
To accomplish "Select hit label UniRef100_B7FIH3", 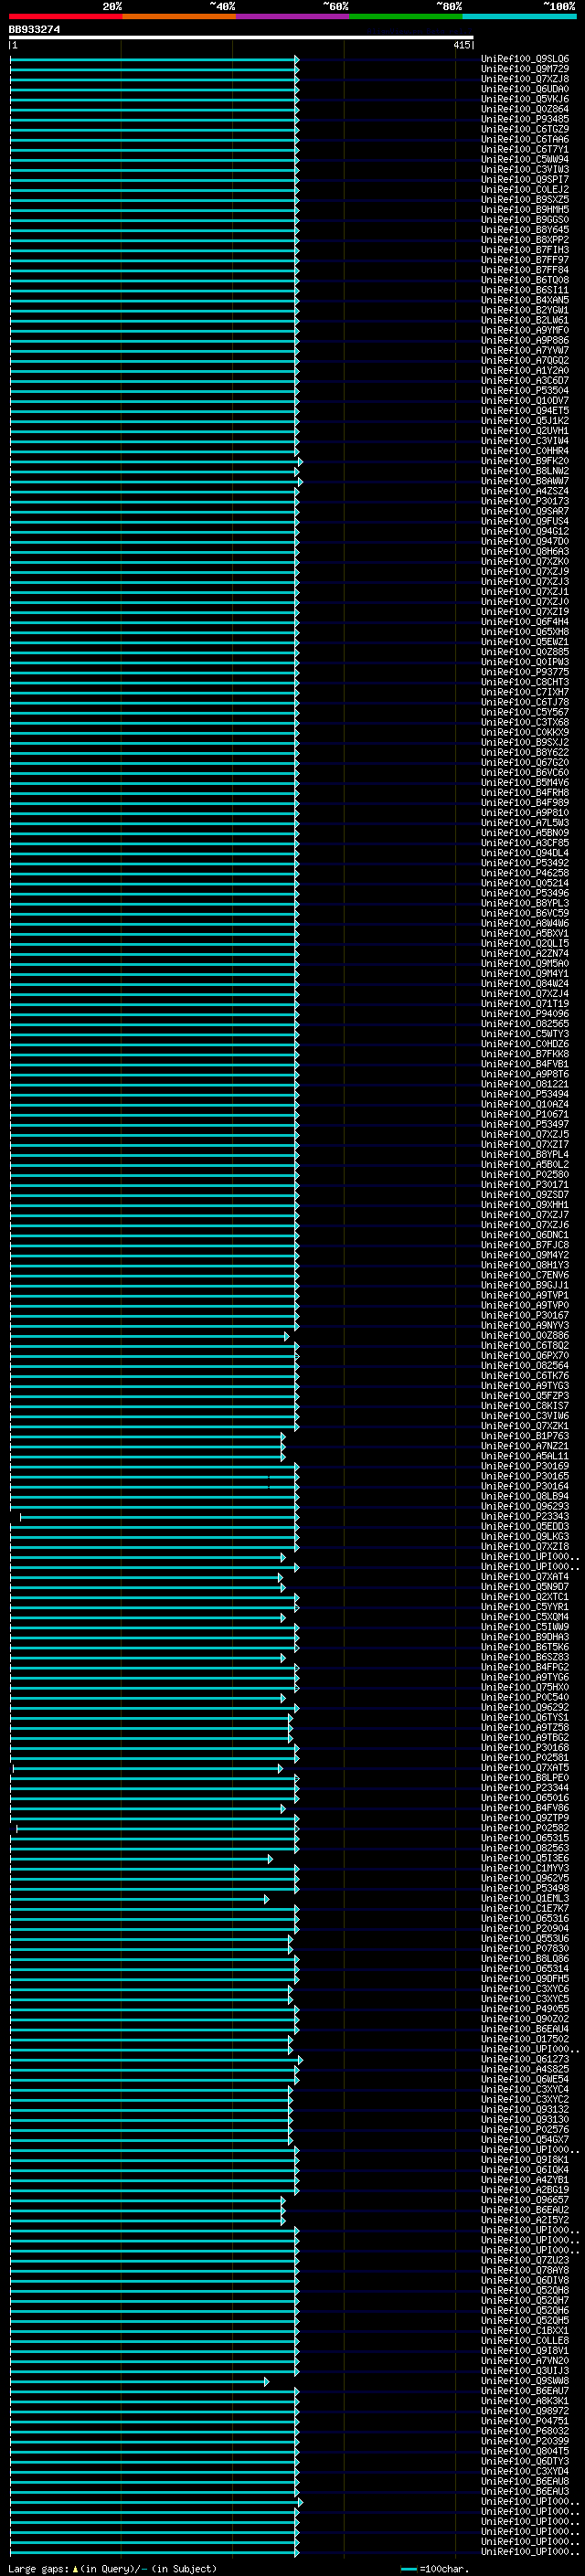I will 525,250.
